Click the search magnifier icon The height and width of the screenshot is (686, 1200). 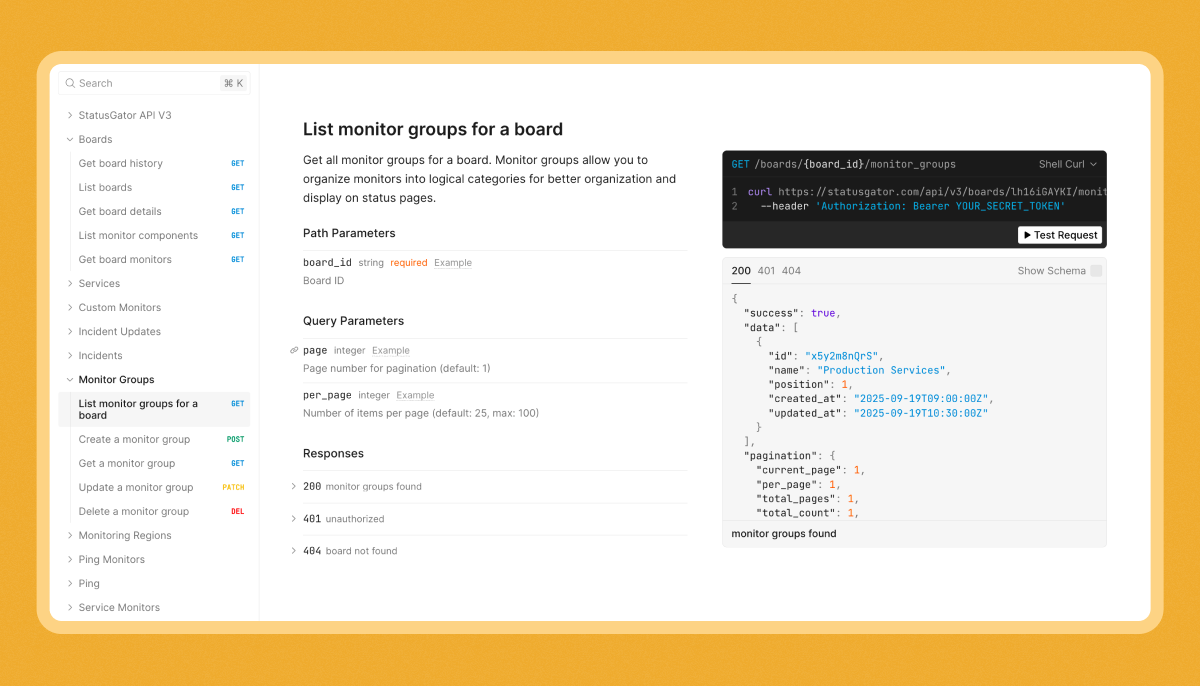point(70,83)
